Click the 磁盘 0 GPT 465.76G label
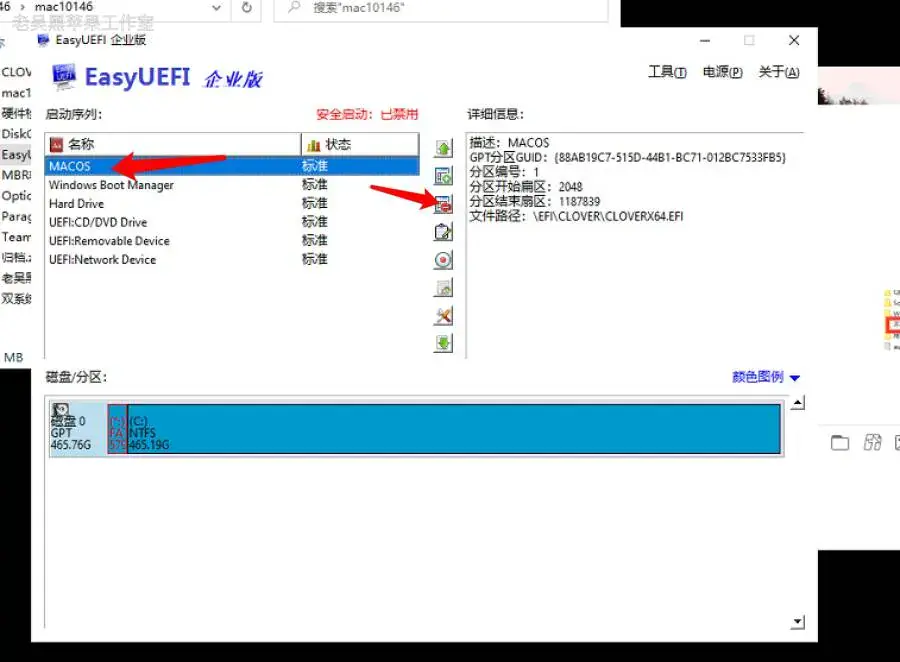 71,433
